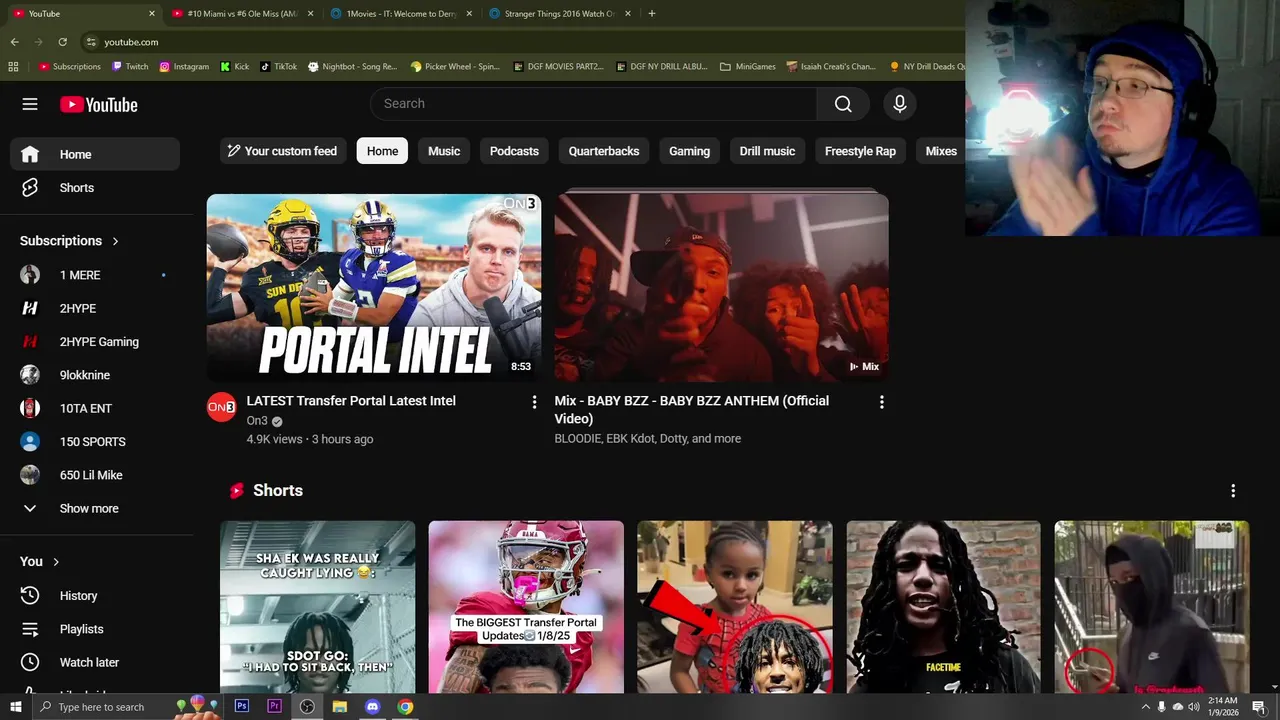Select the Gaming filter chip

(689, 151)
